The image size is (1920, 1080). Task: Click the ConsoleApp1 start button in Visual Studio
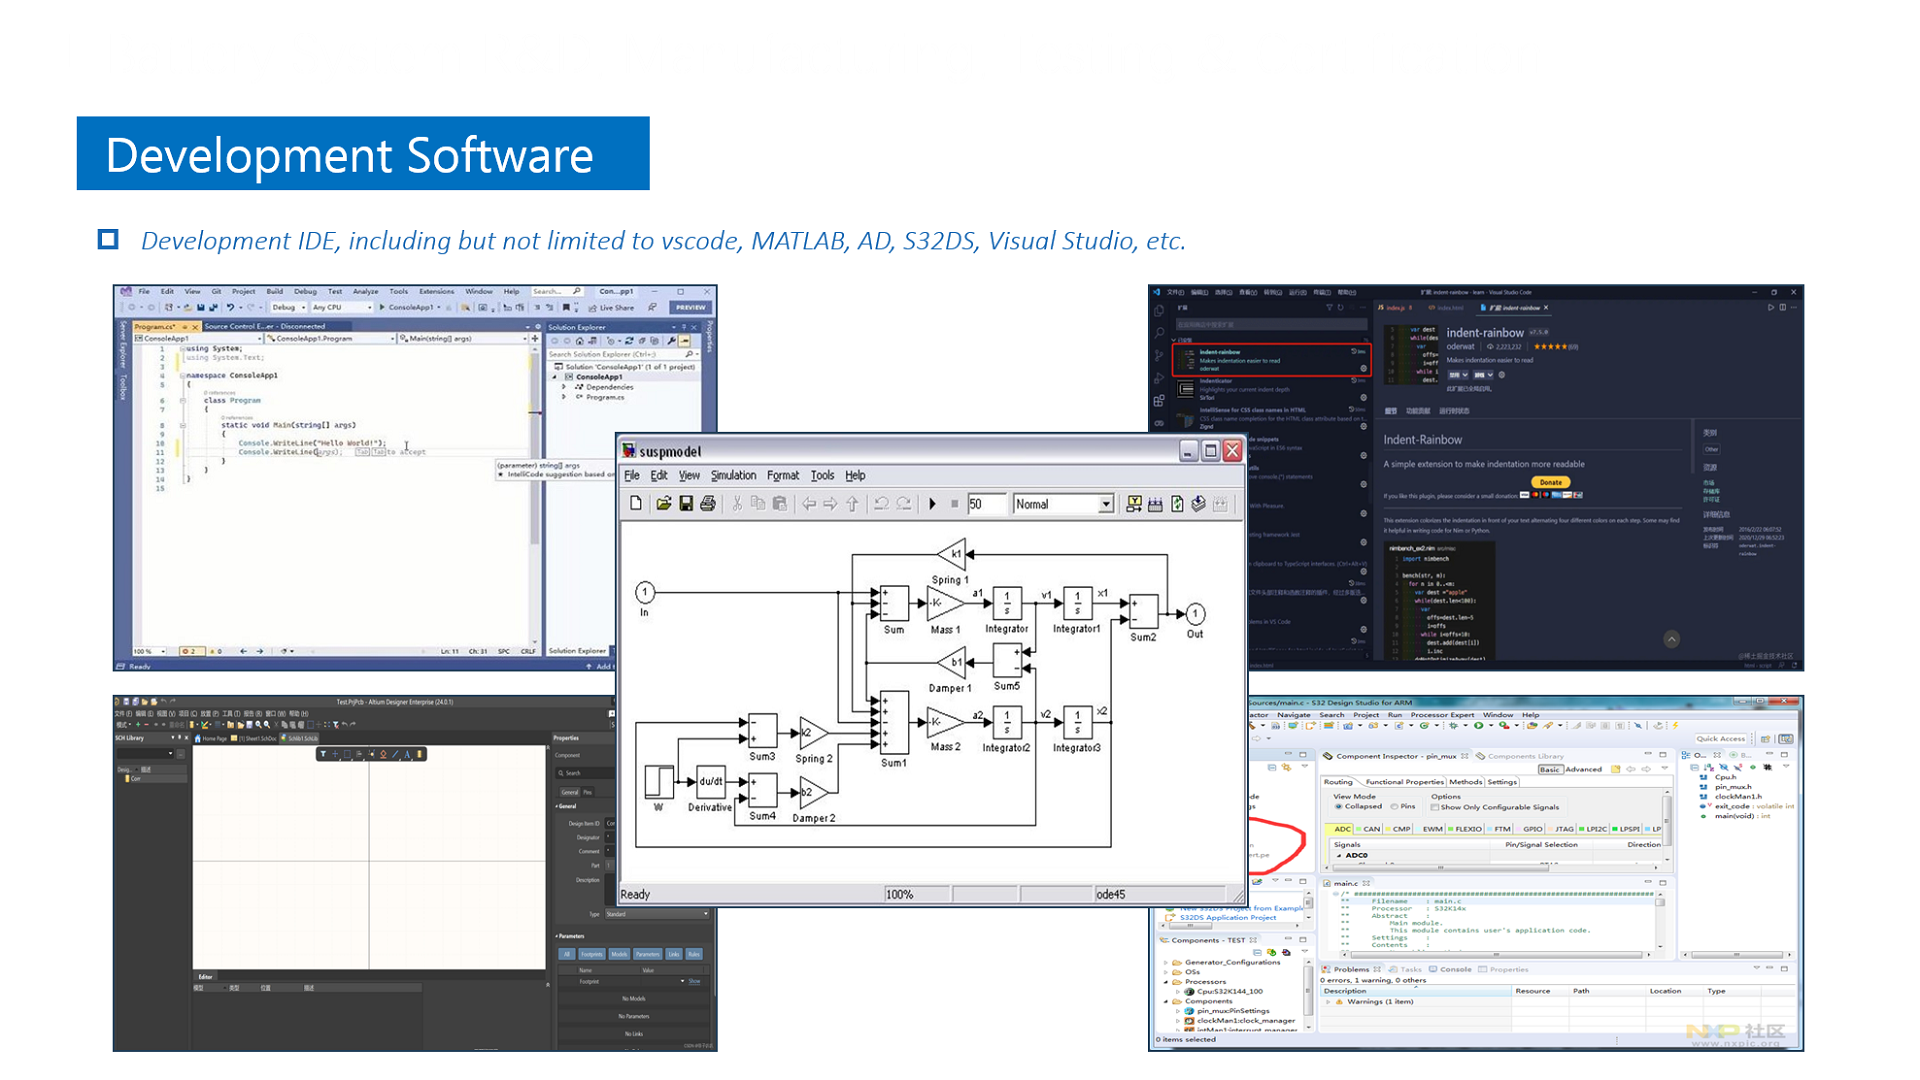408,308
